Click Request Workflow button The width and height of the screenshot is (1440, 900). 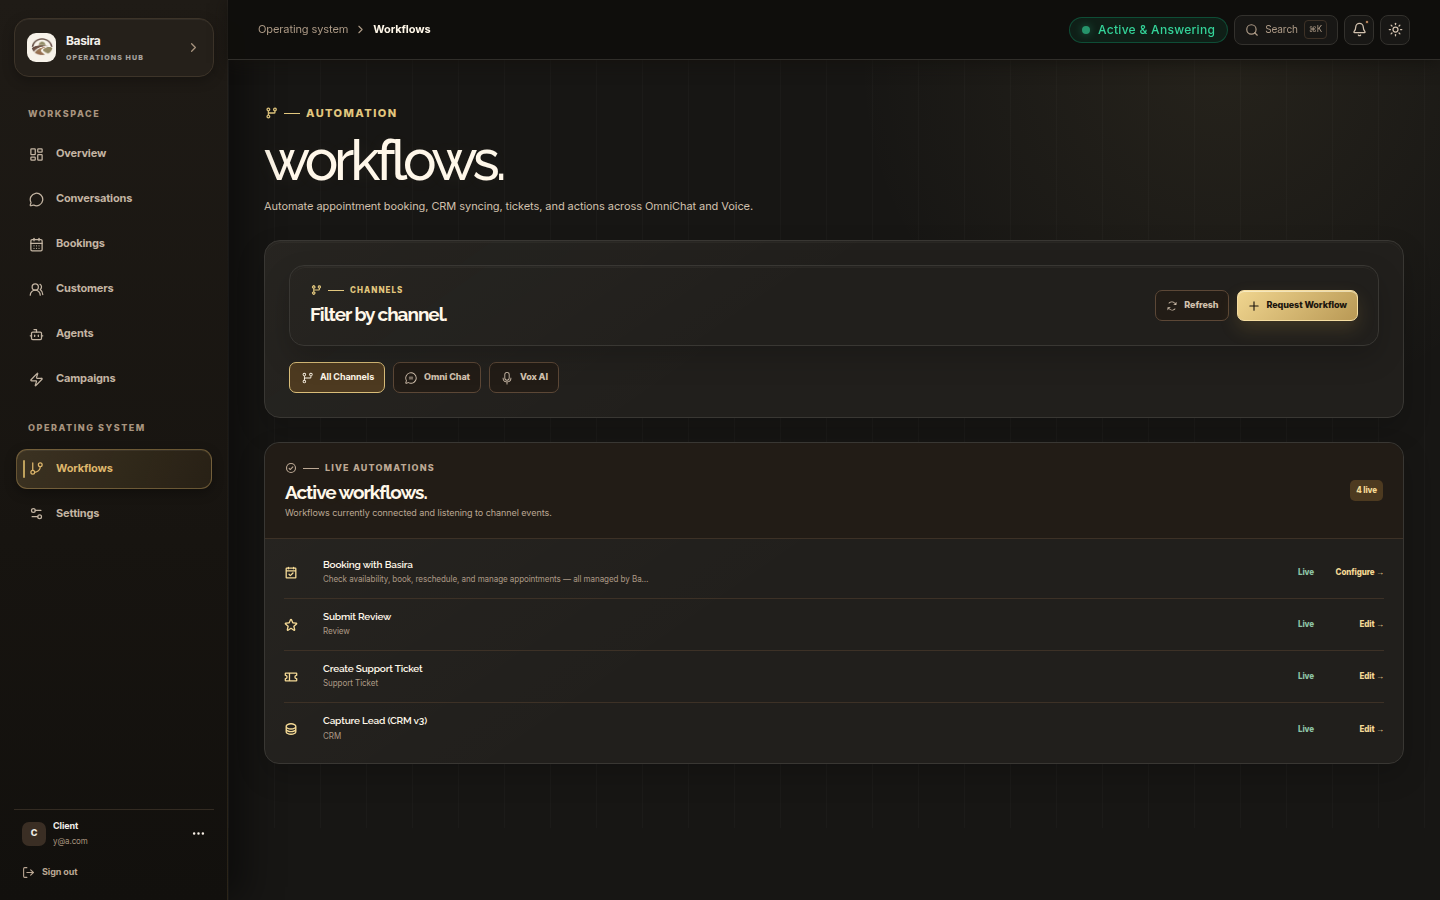(x=1297, y=305)
